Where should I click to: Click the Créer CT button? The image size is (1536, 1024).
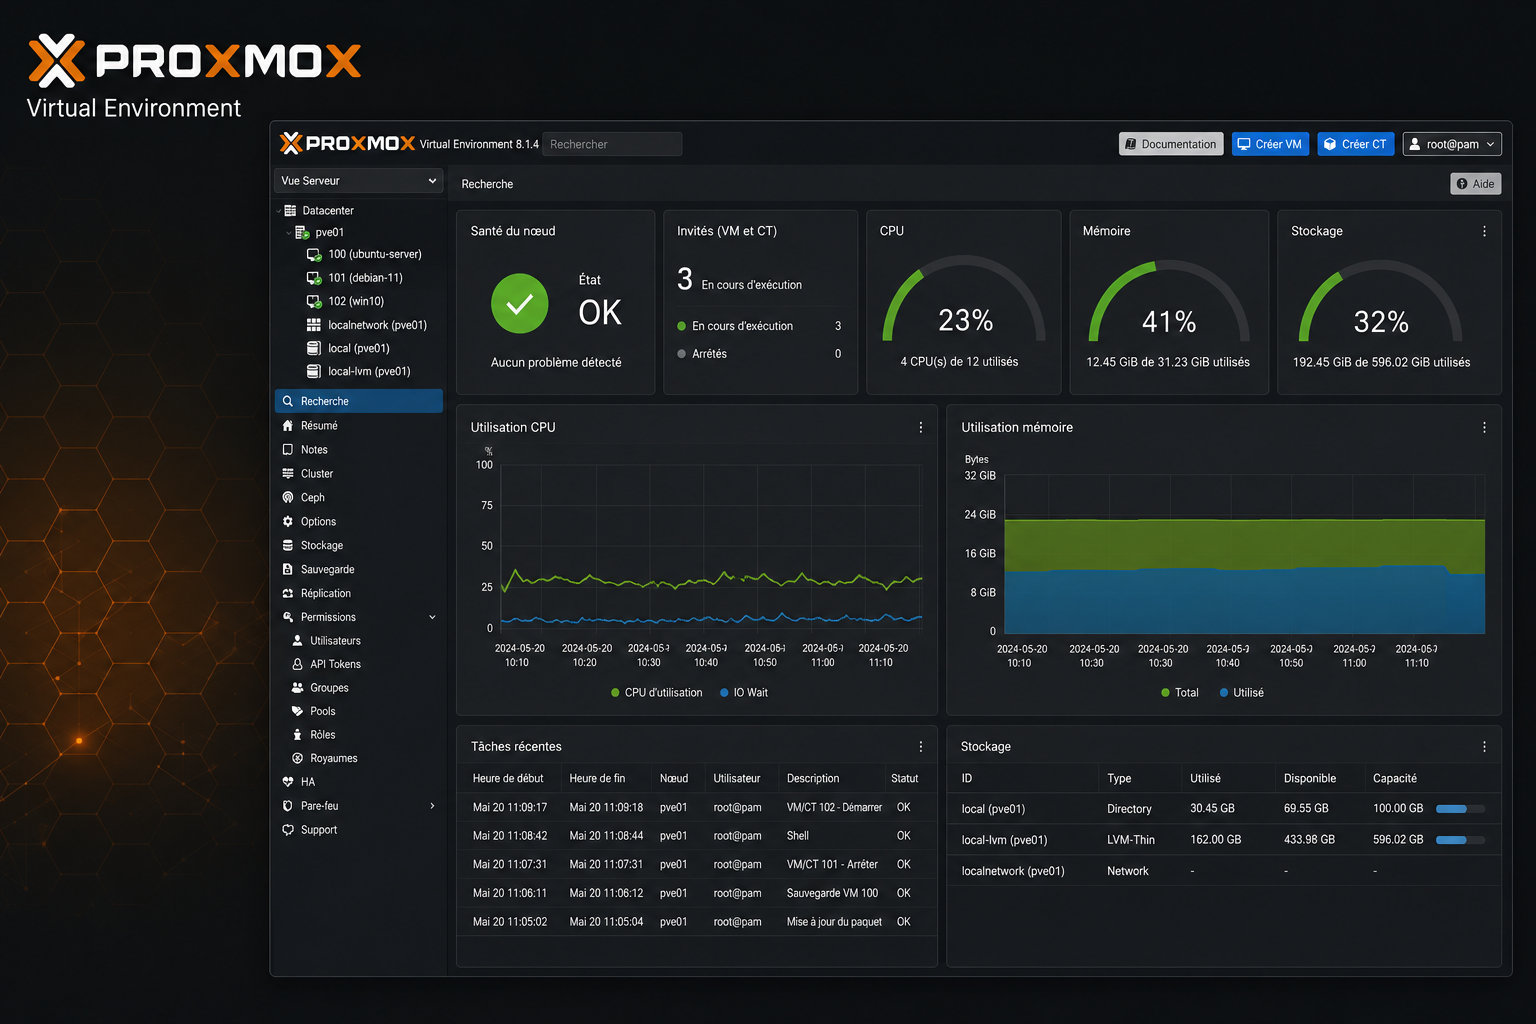(x=1356, y=144)
